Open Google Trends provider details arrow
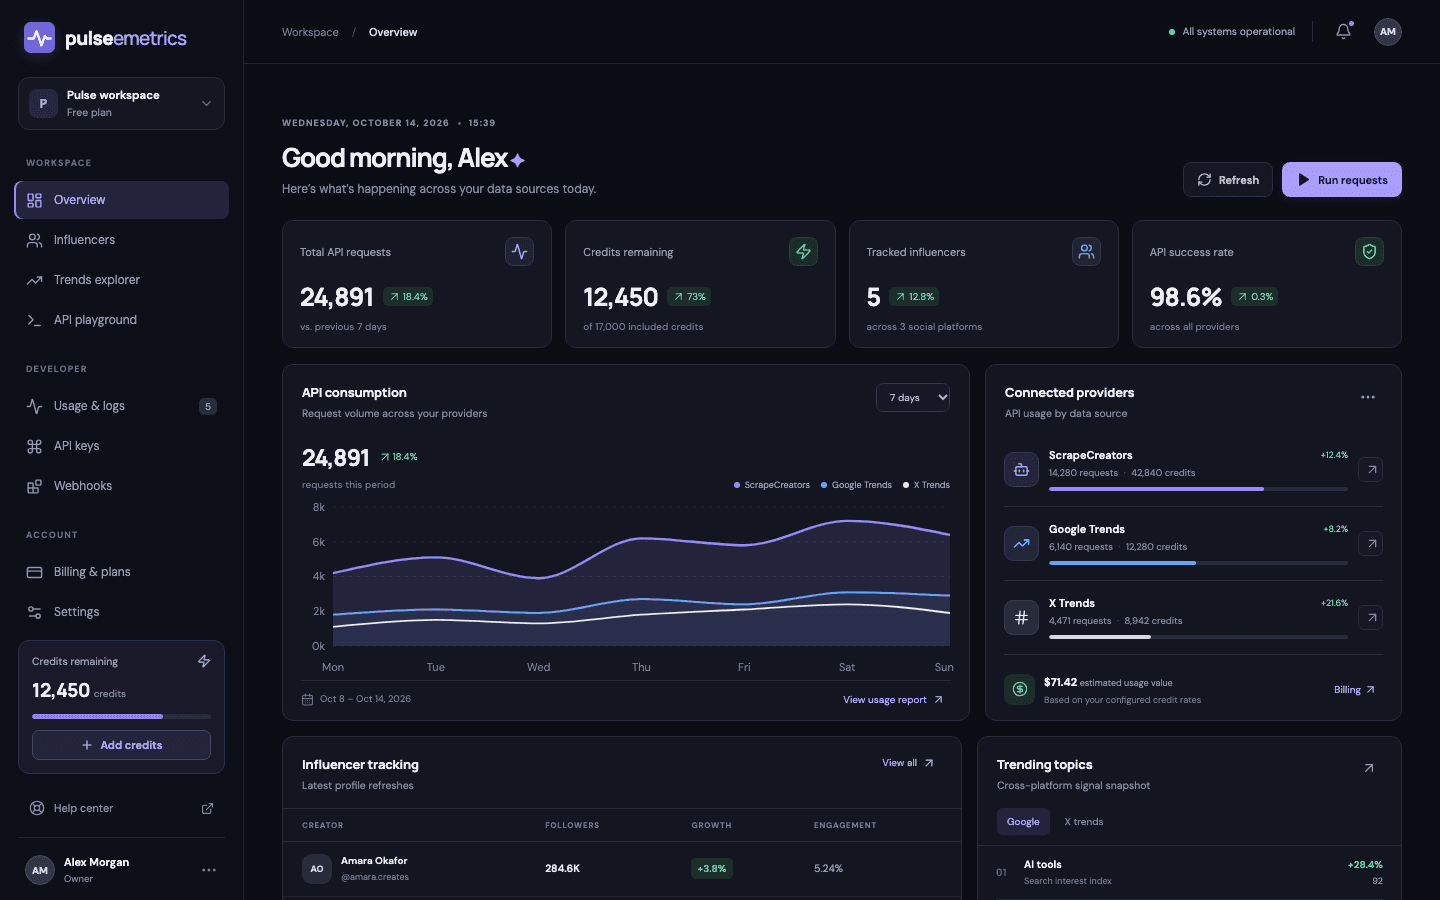1440x900 pixels. [1372, 543]
